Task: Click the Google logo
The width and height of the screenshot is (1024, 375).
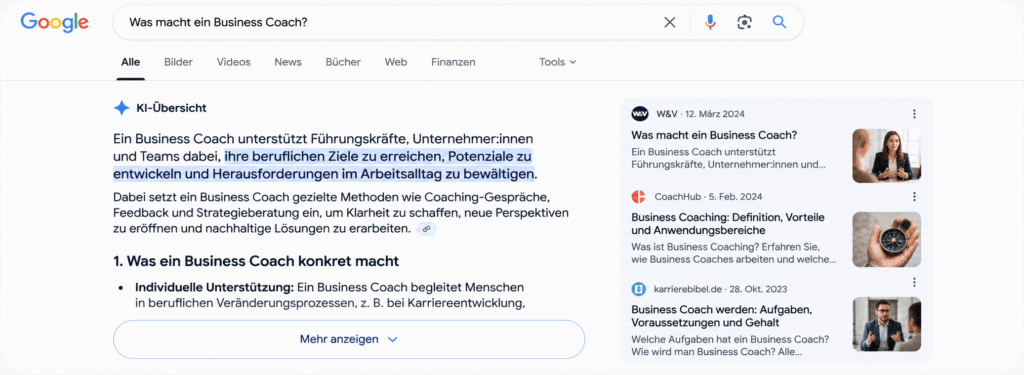Action: pyautogui.click(x=54, y=22)
